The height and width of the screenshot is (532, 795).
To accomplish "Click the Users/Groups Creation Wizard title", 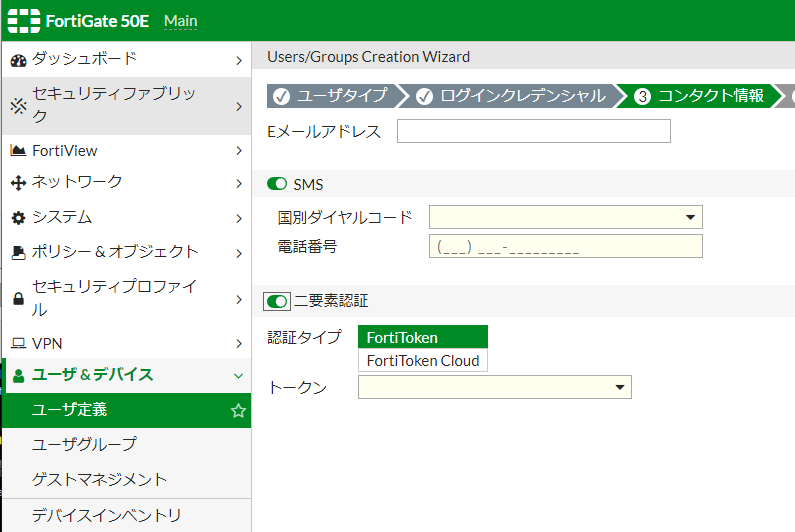I will tap(369, 57).
